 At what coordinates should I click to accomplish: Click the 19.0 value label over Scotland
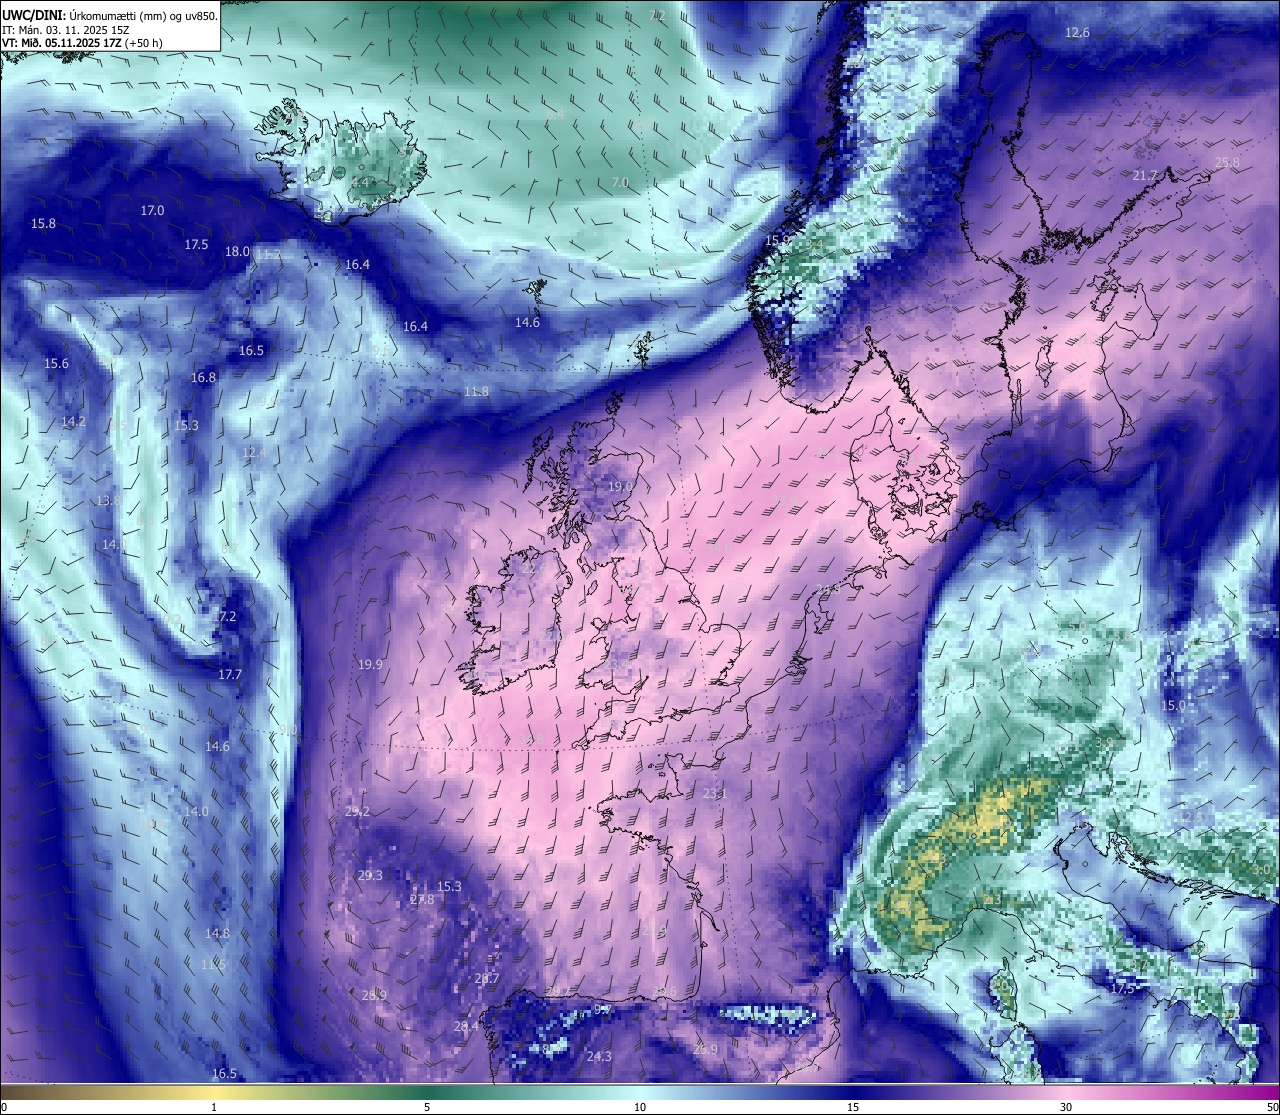620,487
